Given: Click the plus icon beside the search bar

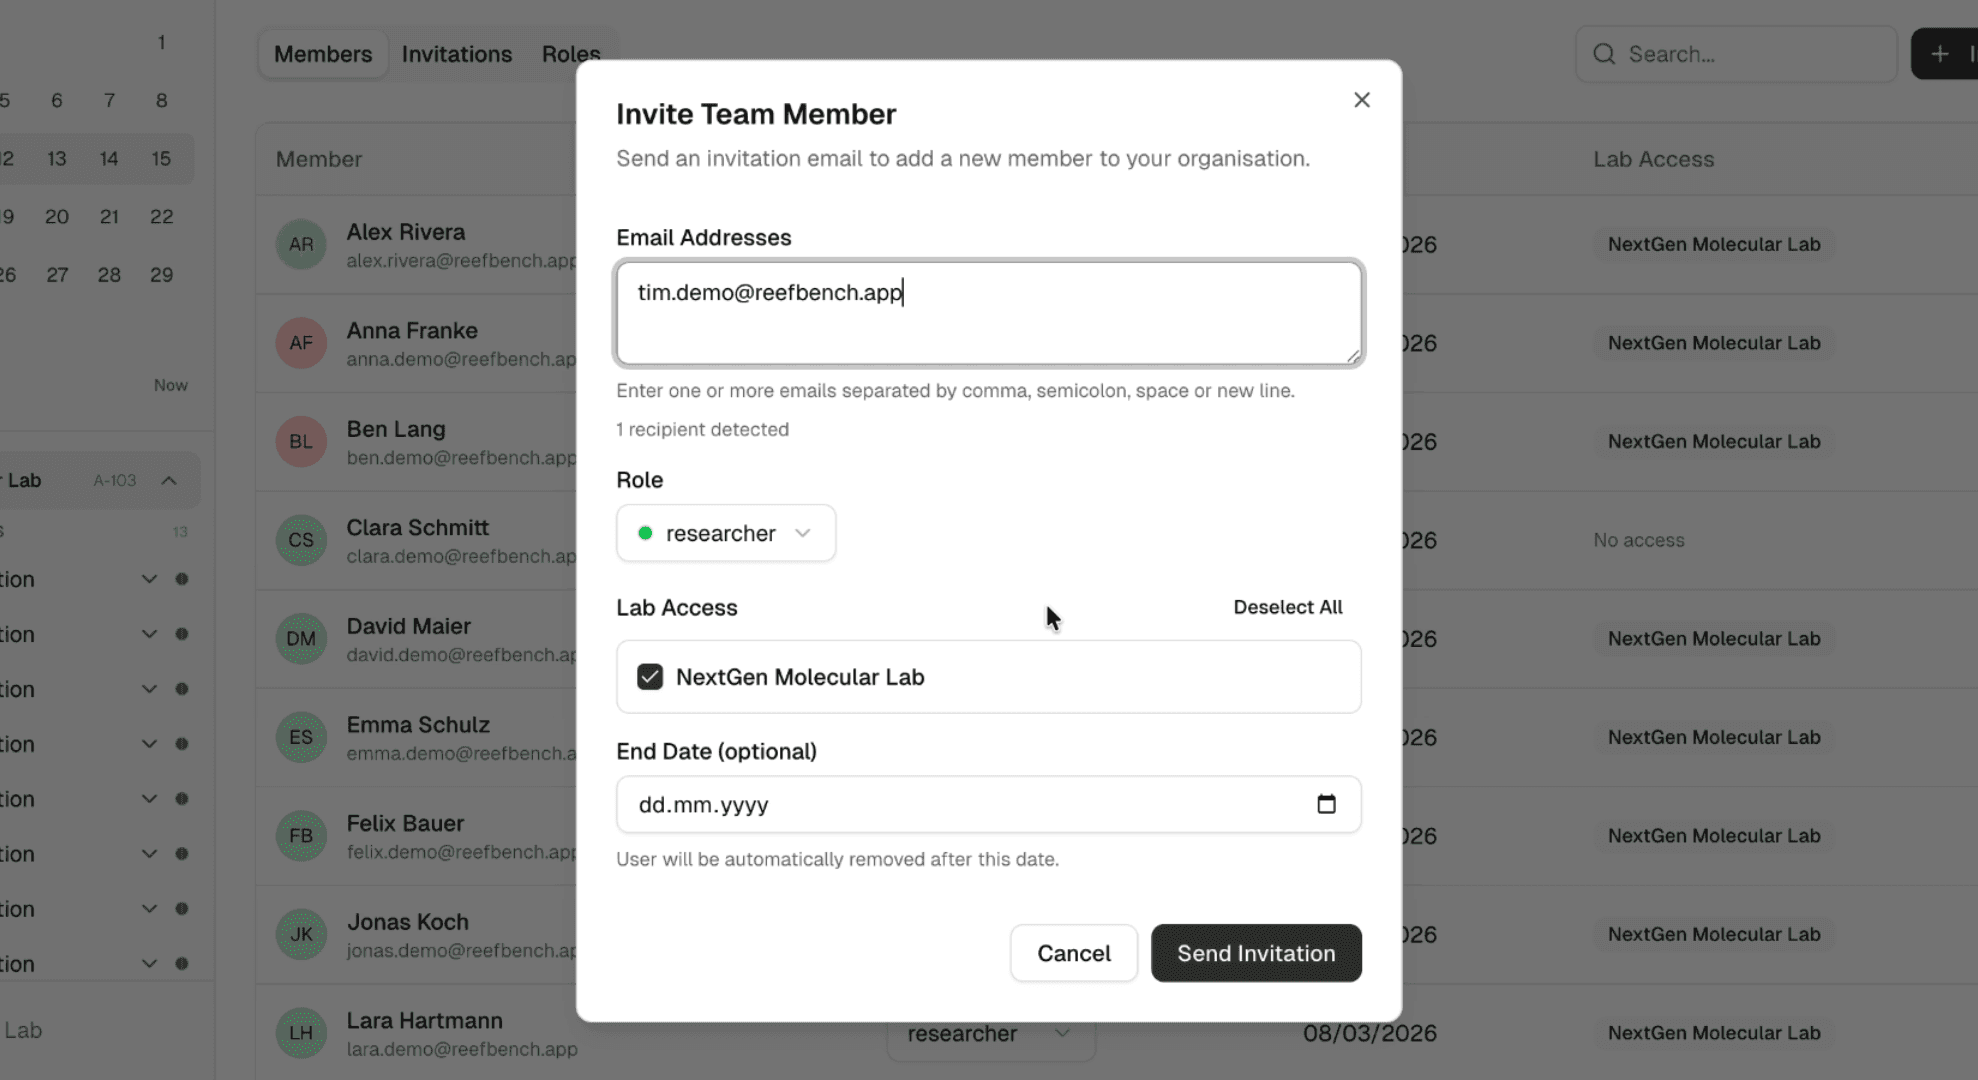Looking at the screenshot, I should pos(1941,53).
